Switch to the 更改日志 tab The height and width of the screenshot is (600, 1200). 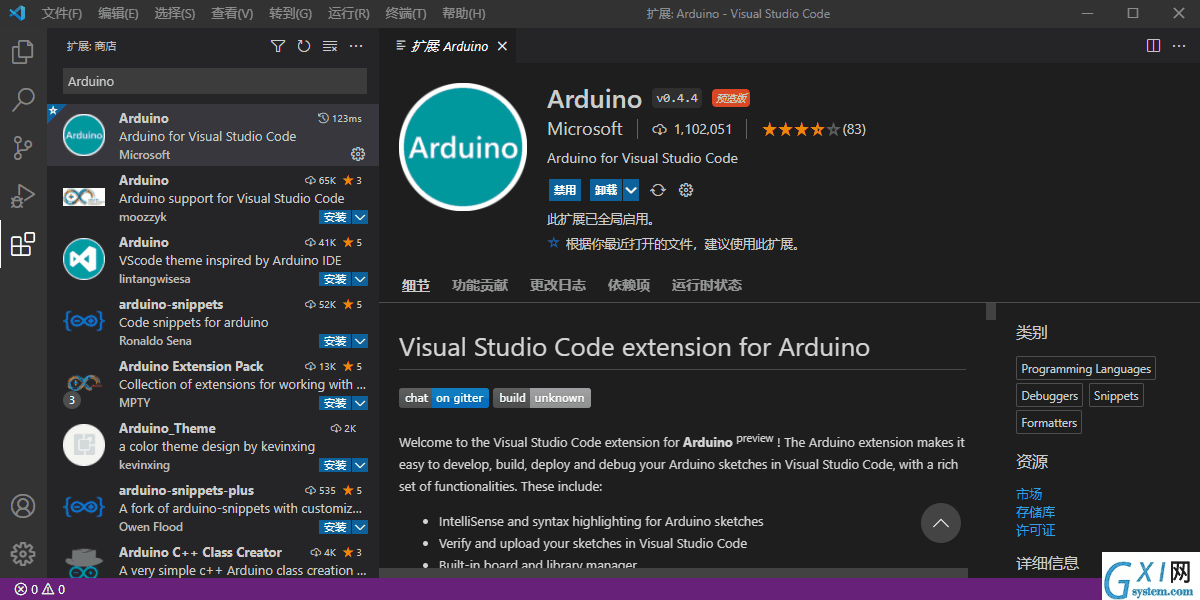pos(558,285)
